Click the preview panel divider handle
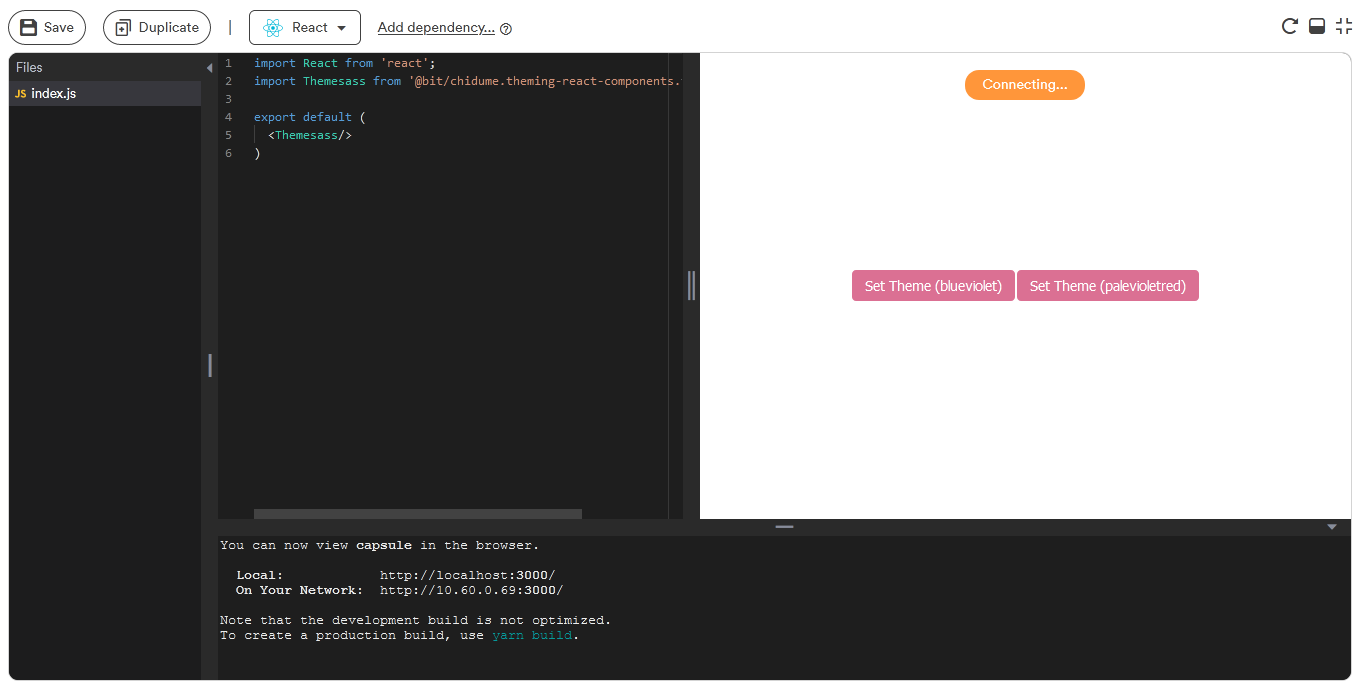Screen dimensions: 1362x688 pyautogui.click(x=690, y=285)
